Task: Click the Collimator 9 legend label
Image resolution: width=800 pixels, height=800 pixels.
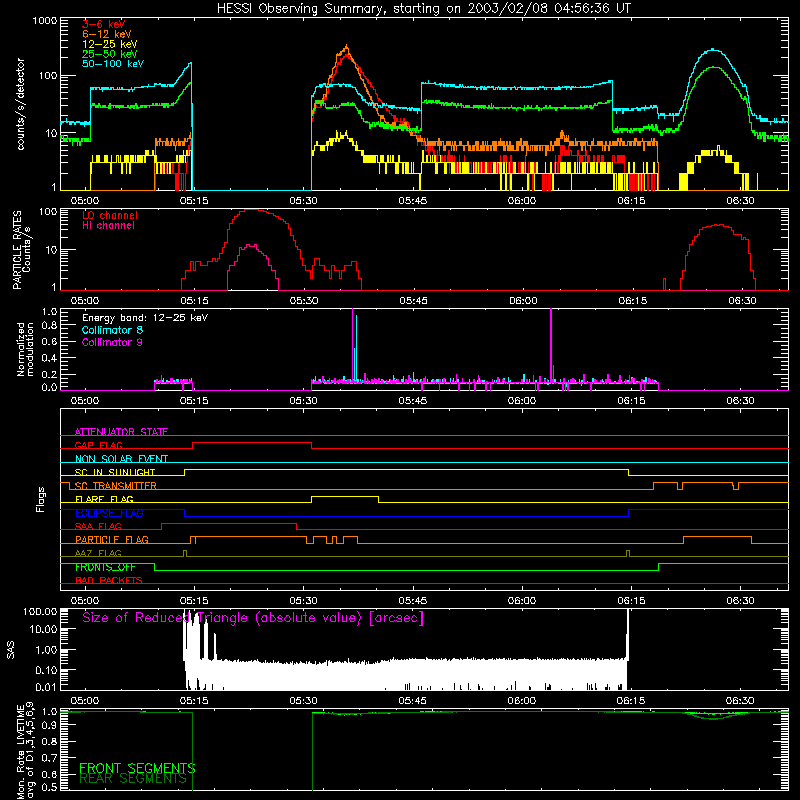Action: click(x=112, y=342)
